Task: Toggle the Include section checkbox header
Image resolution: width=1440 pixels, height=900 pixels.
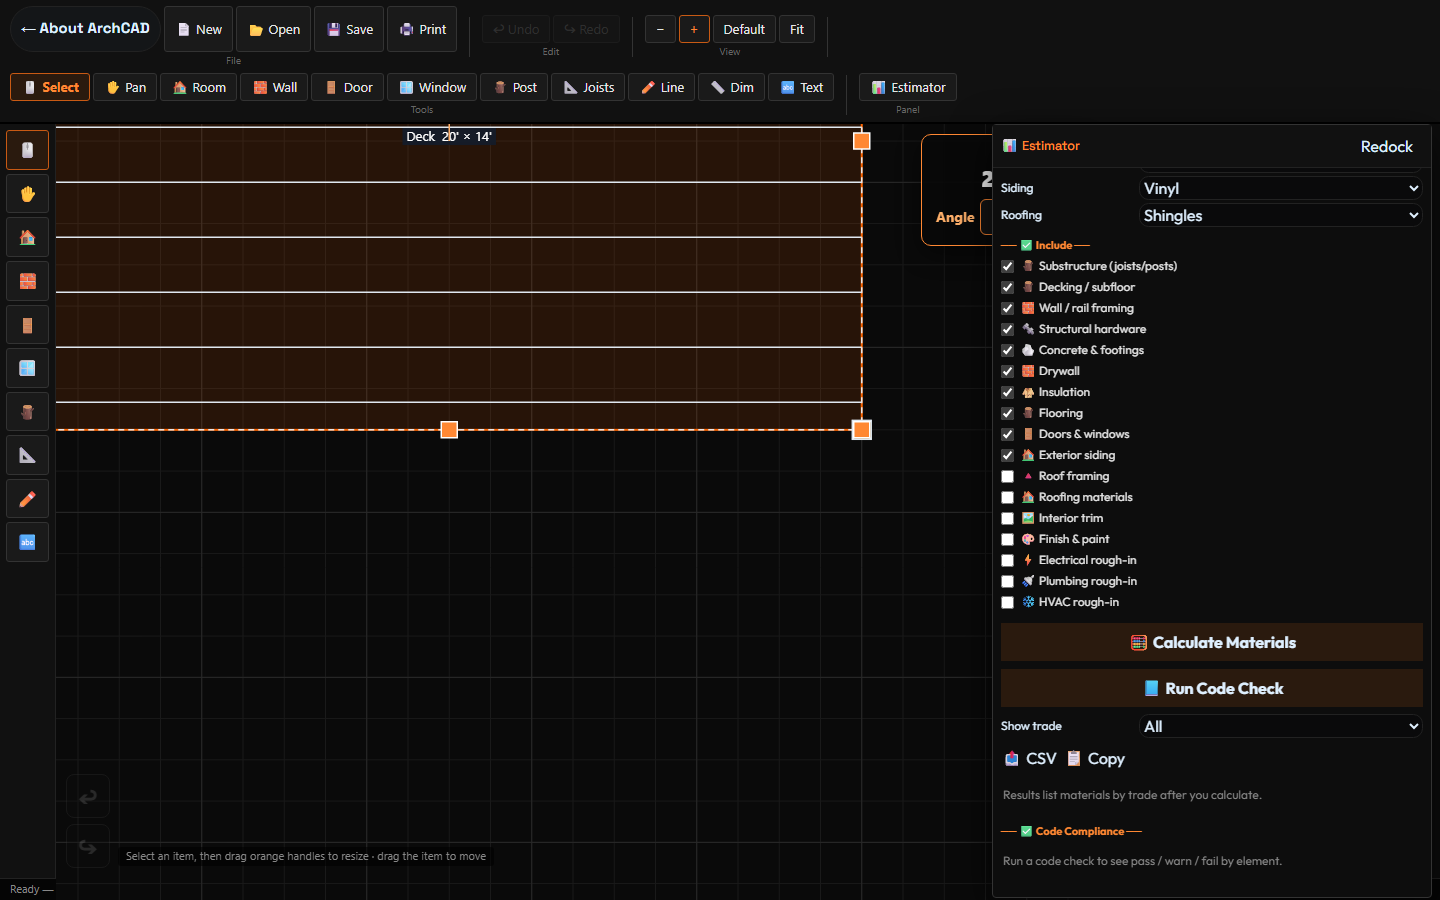Action: (x=1046, y=245)
